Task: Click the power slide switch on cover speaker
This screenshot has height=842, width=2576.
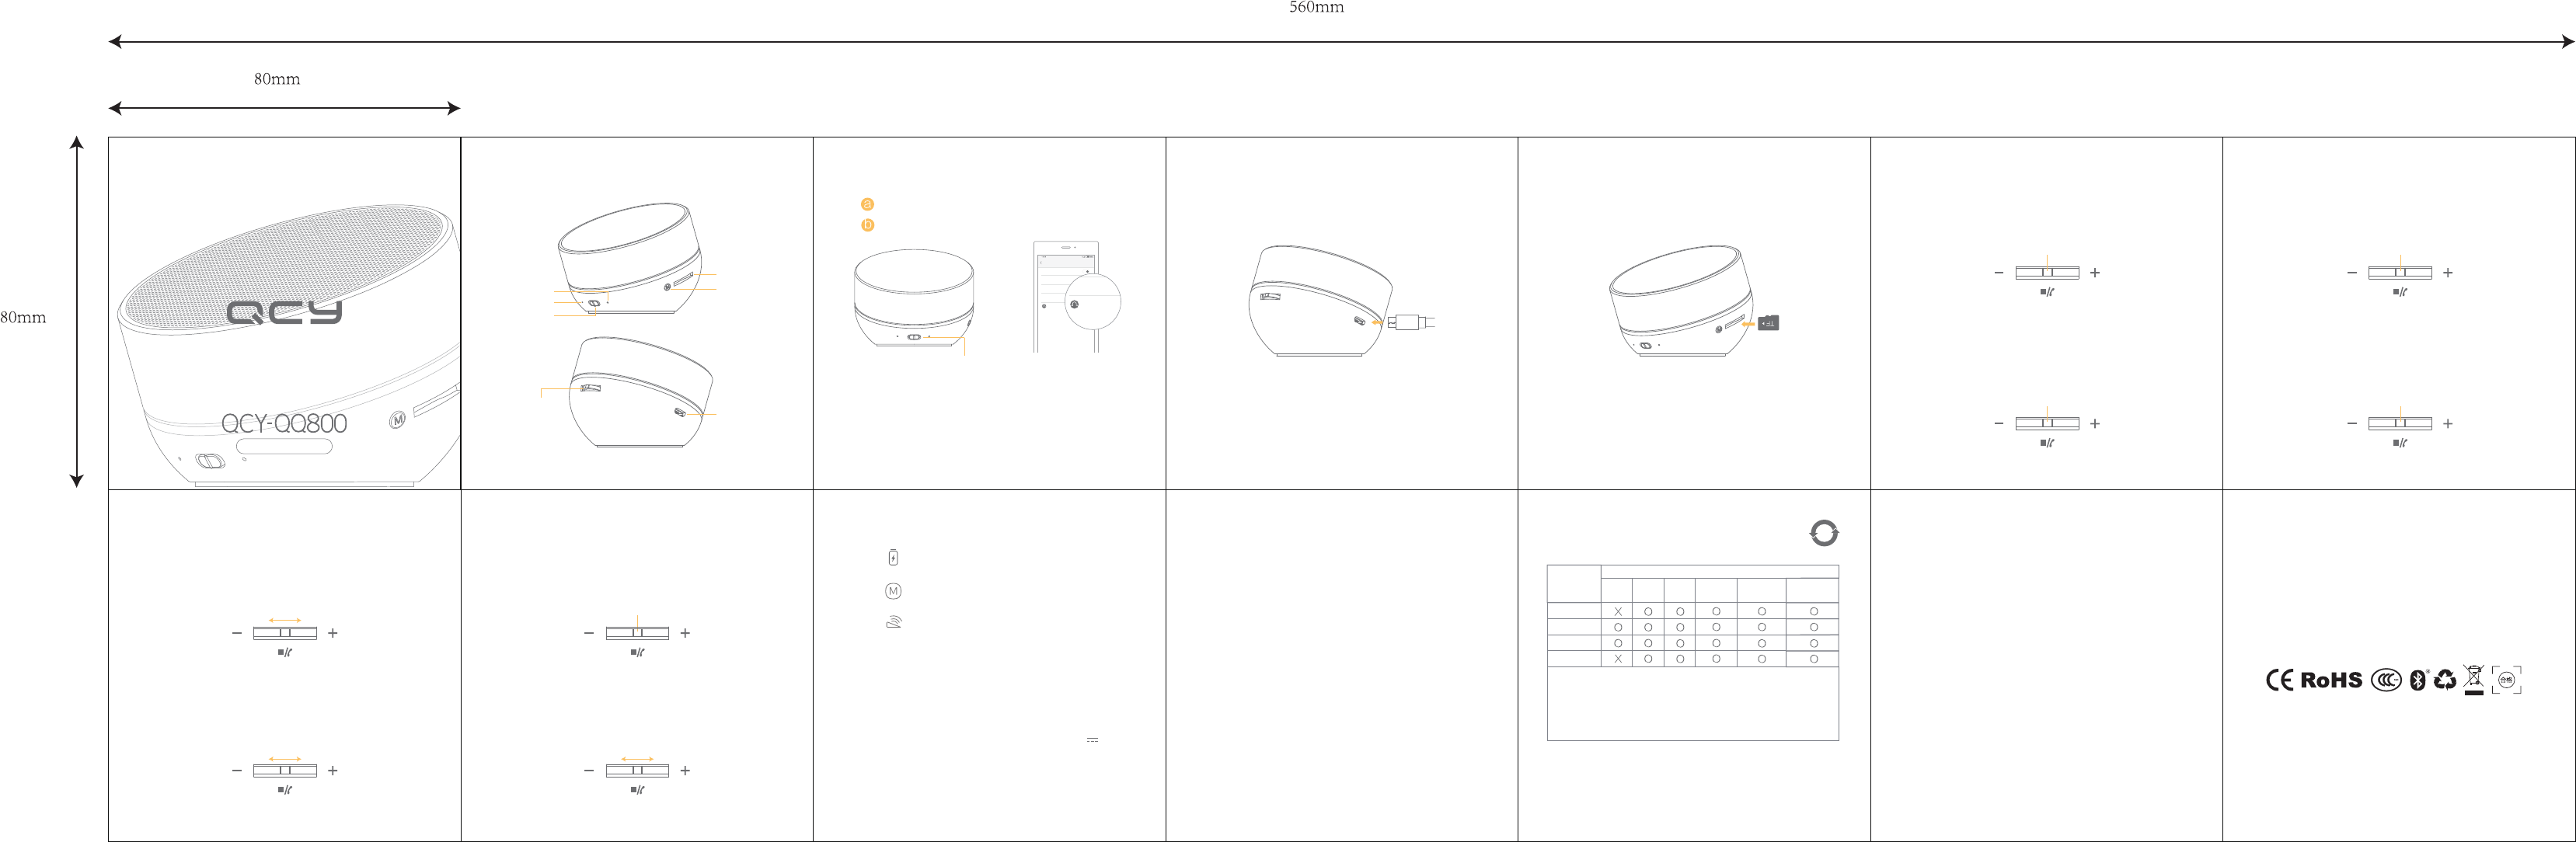Action: (x=210, y=461)
